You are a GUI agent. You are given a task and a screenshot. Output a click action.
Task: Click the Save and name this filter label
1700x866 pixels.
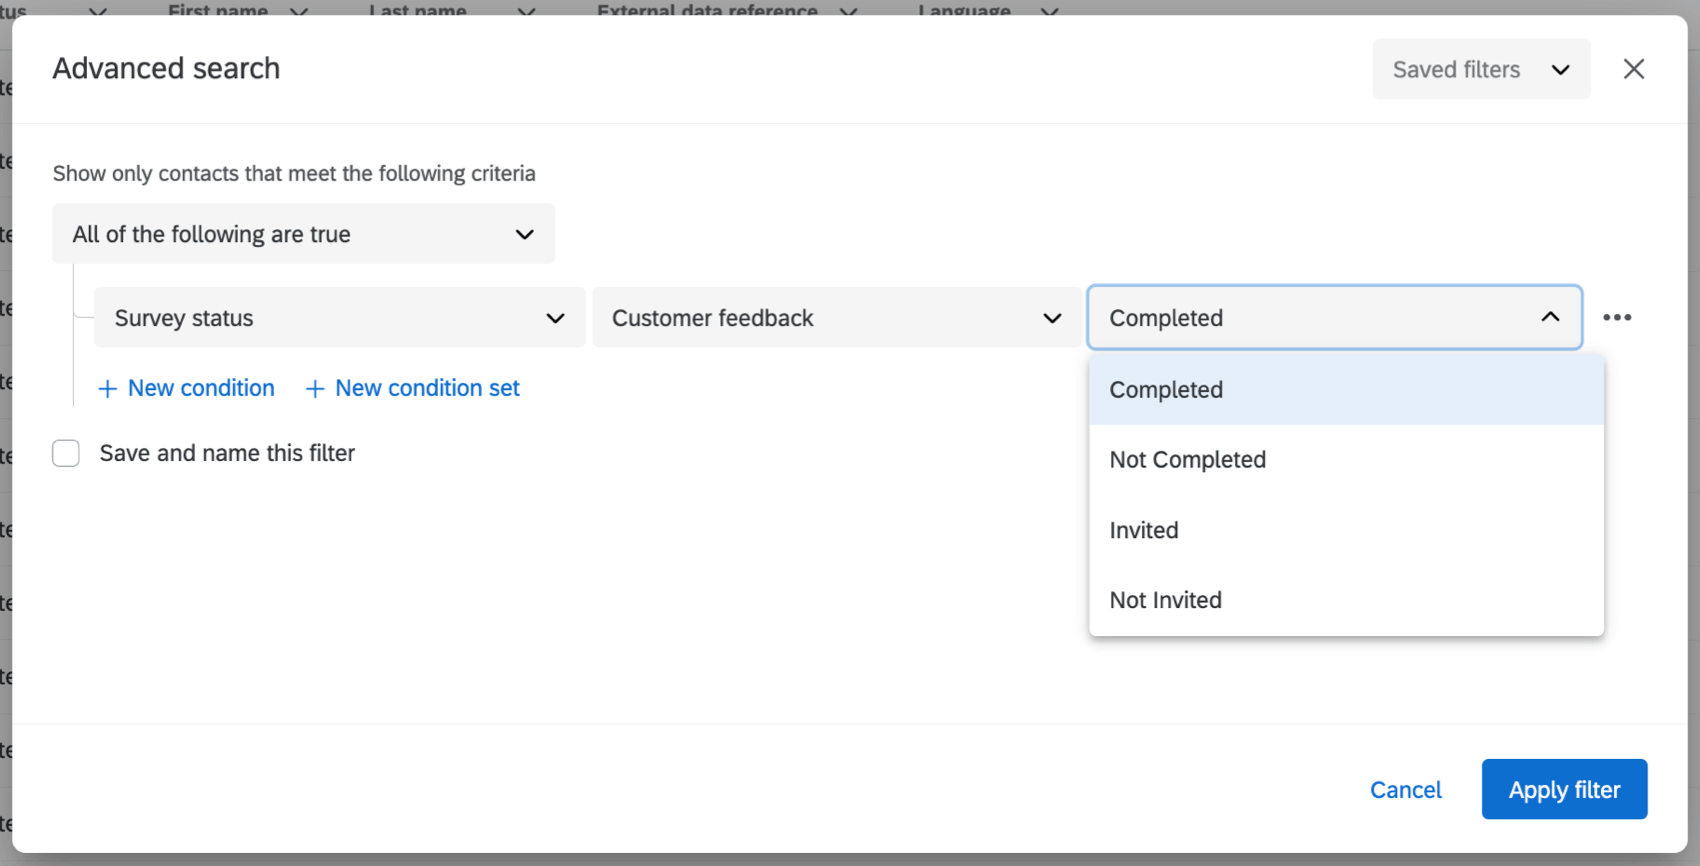tap(227, 454)
